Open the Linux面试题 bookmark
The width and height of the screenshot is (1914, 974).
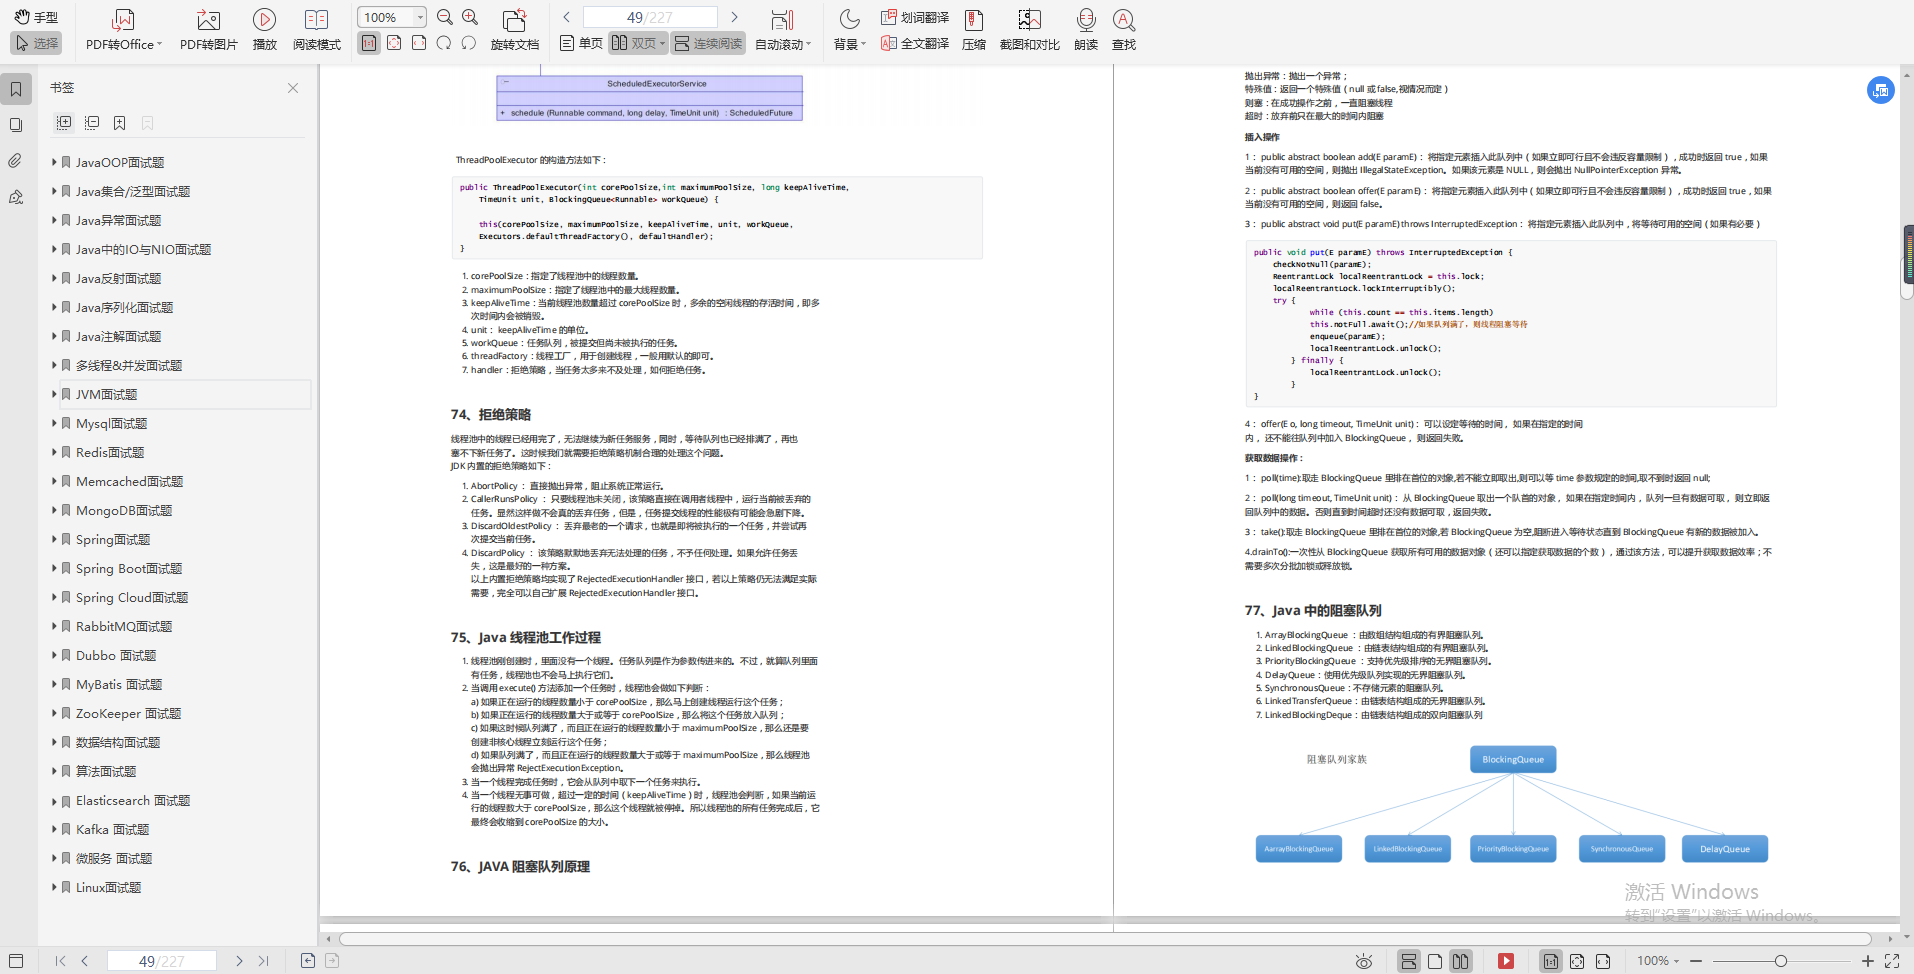[108, 887]
